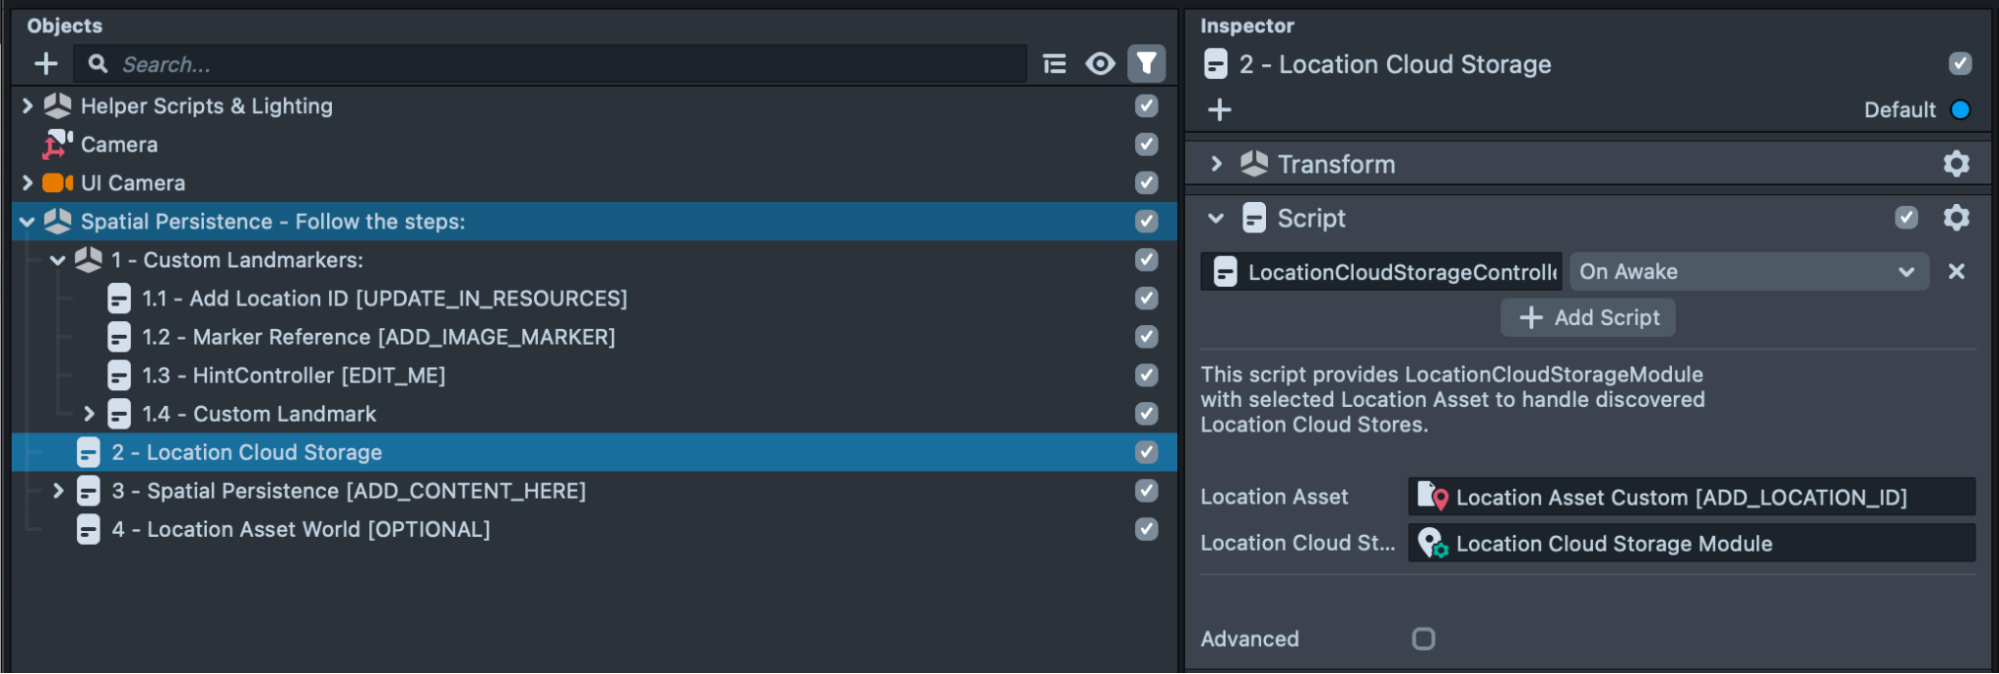Click the Objects search field
The width and height of the screenshot is (1999, 674).
click(560, 65)
